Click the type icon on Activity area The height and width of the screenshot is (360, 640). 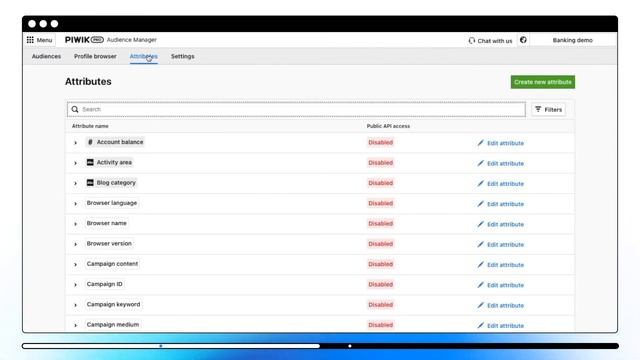(90, 162)
